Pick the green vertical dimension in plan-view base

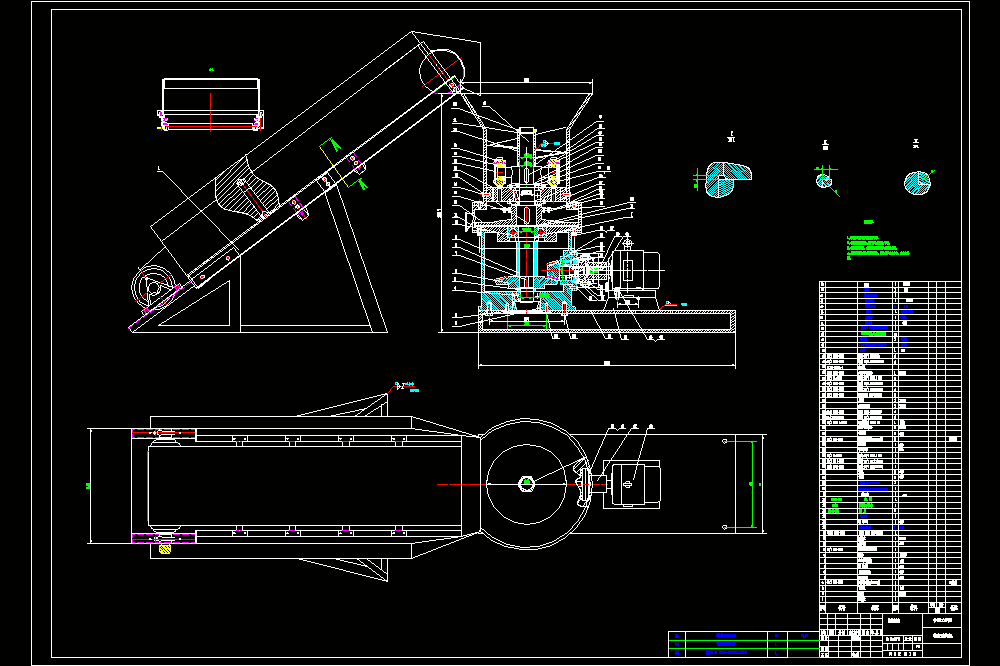(x=754, y=484)
